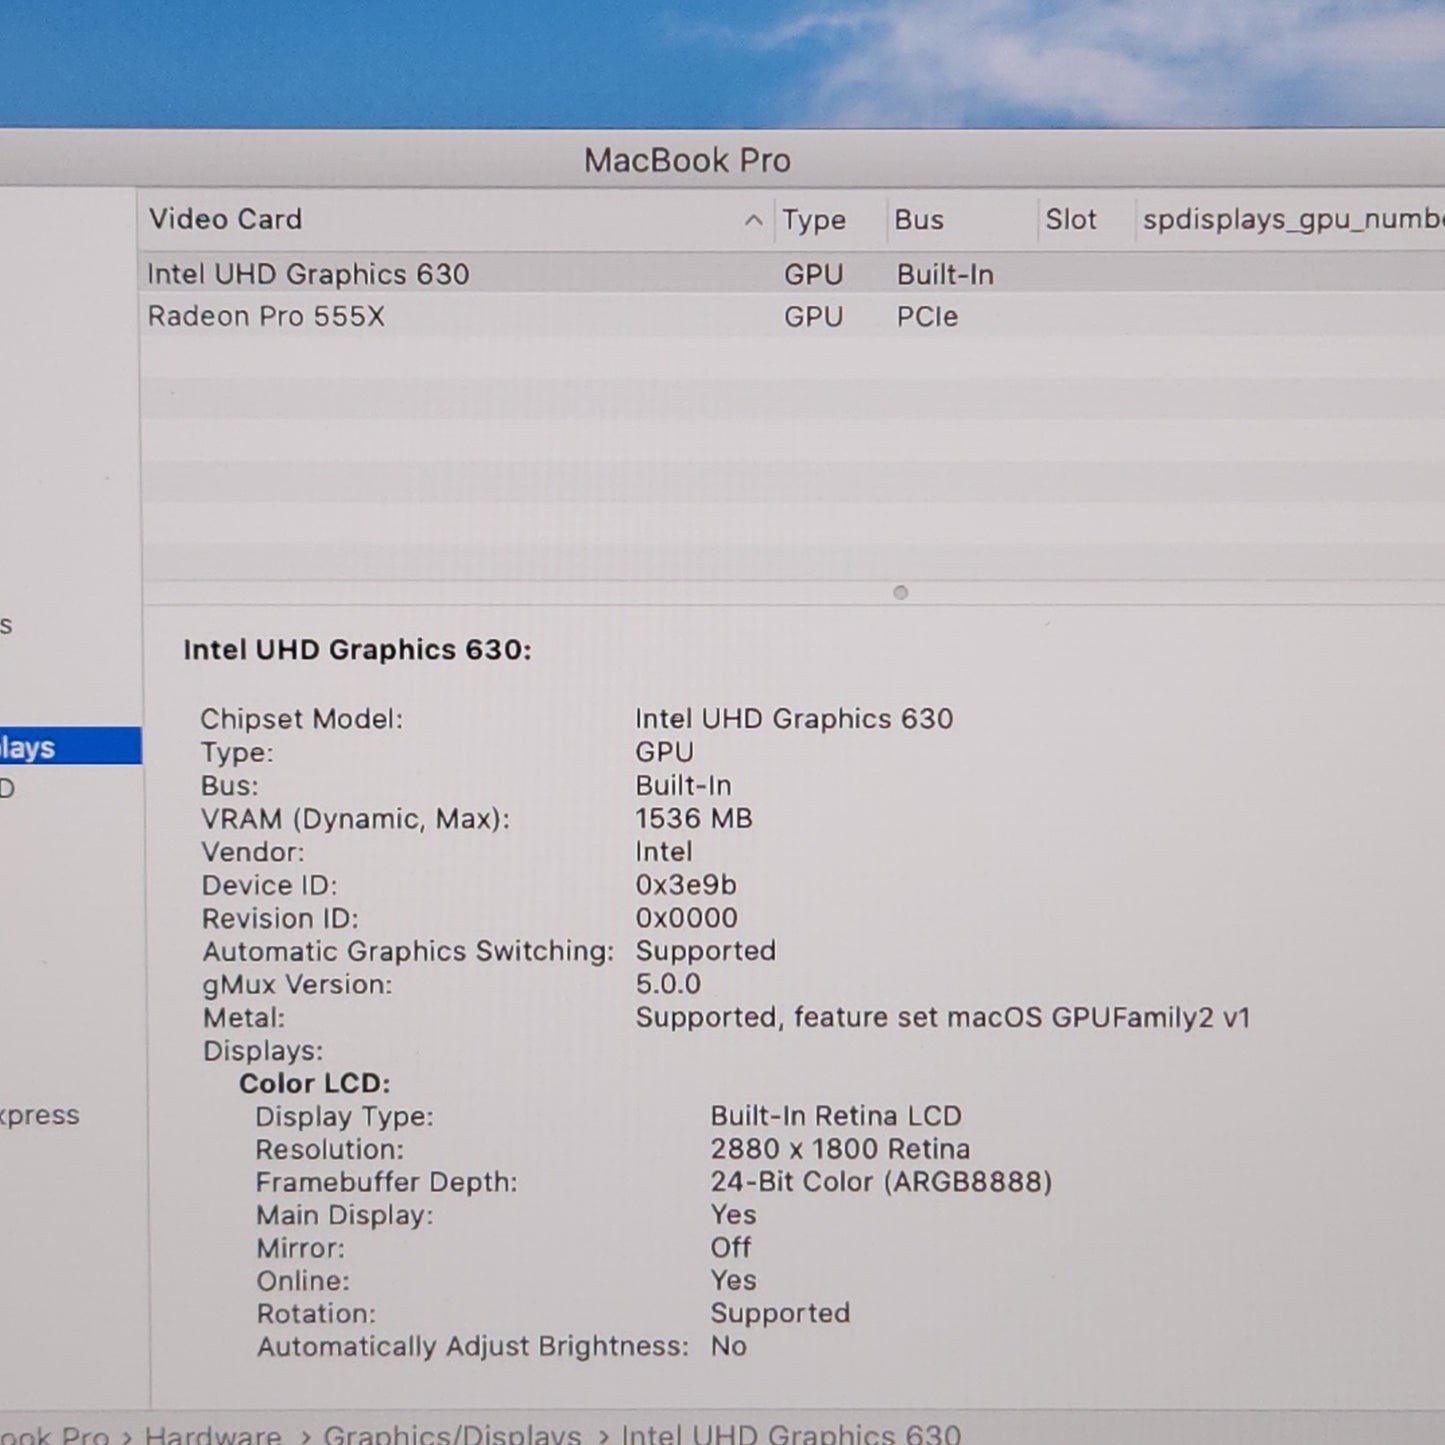Click the spdisplays_gpu_number column header
Viewport: 1445px width, 1445px height.
pyautogui.click(x=1290, y=220)
